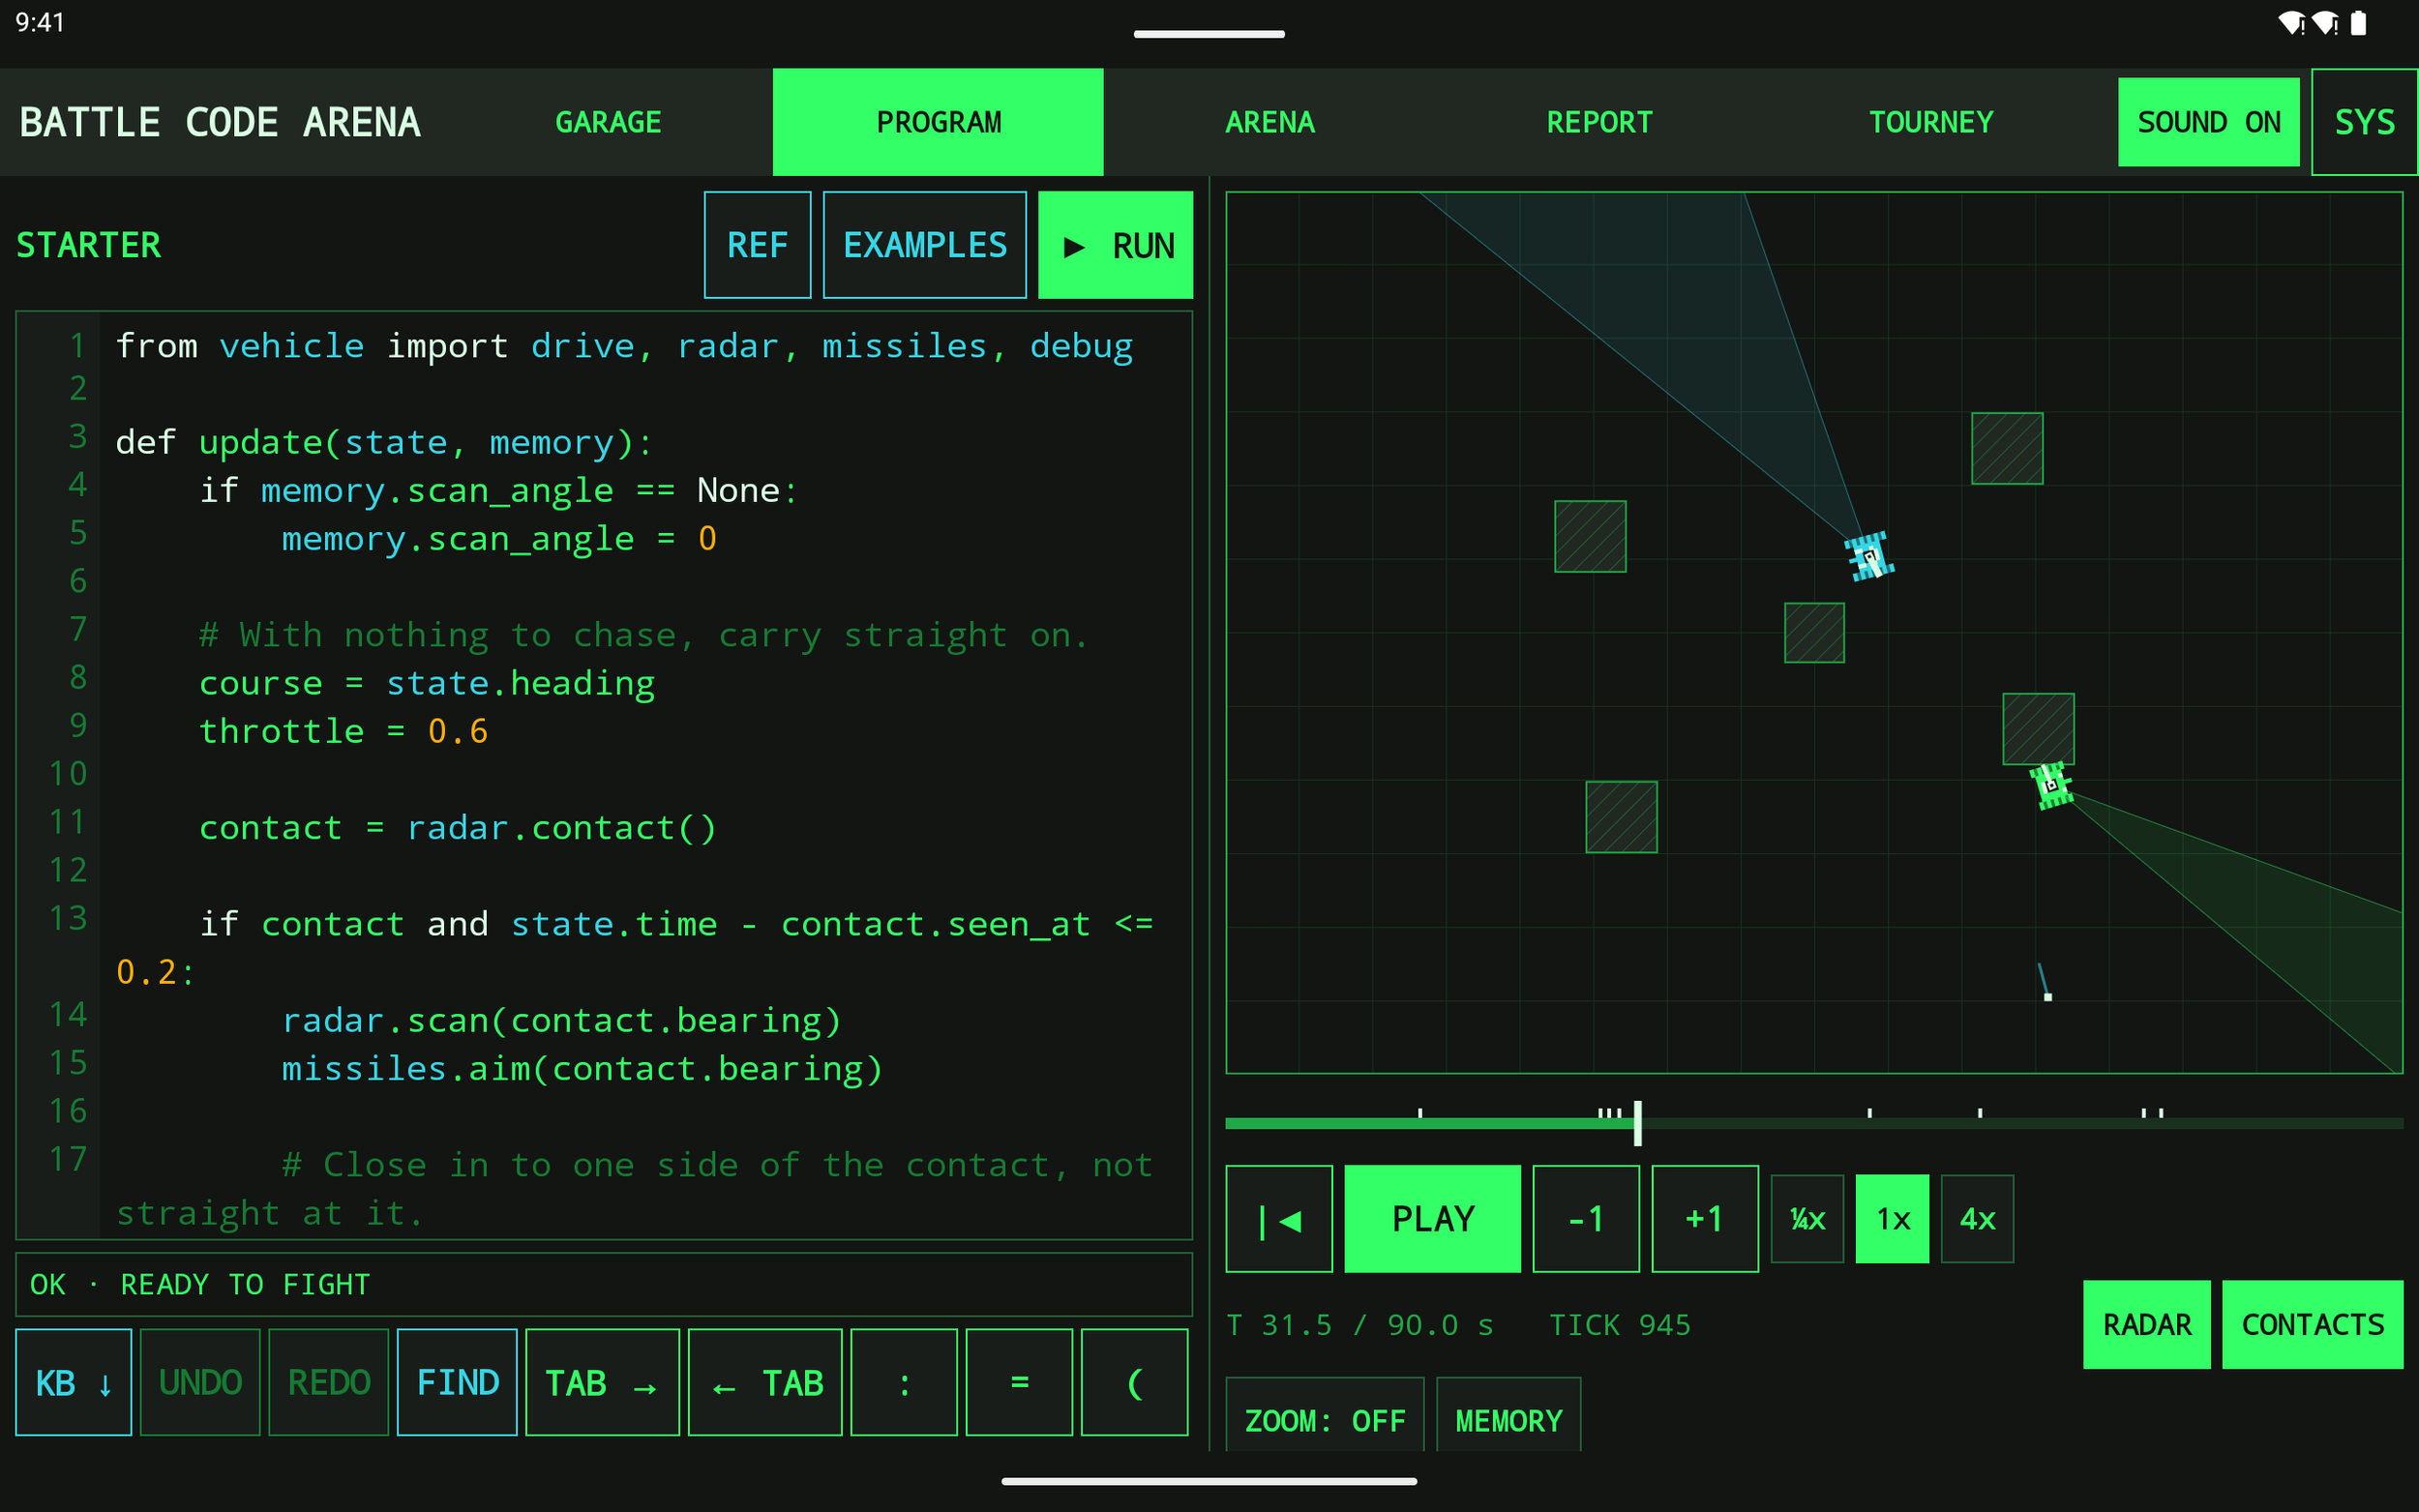Switch to the GARAGE tab
This screenshot has width=2419, height=1512.
coord(608,122)
